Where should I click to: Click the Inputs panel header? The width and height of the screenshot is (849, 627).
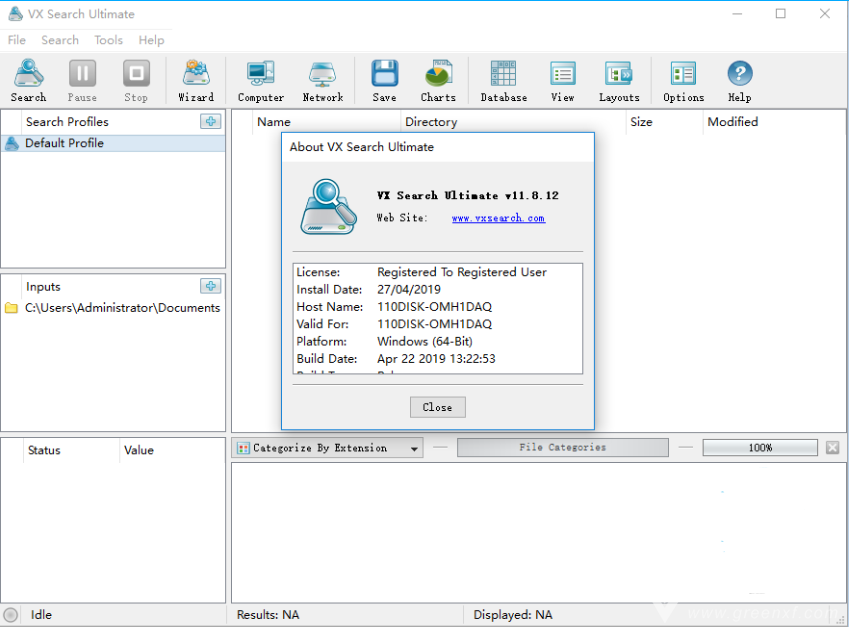(43, 286)
